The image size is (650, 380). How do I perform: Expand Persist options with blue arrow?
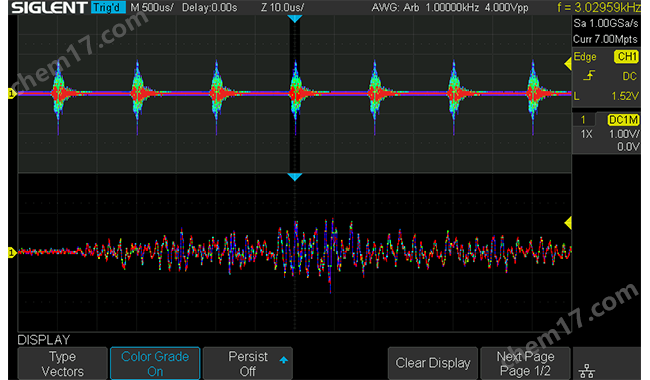tap(284, 360)
